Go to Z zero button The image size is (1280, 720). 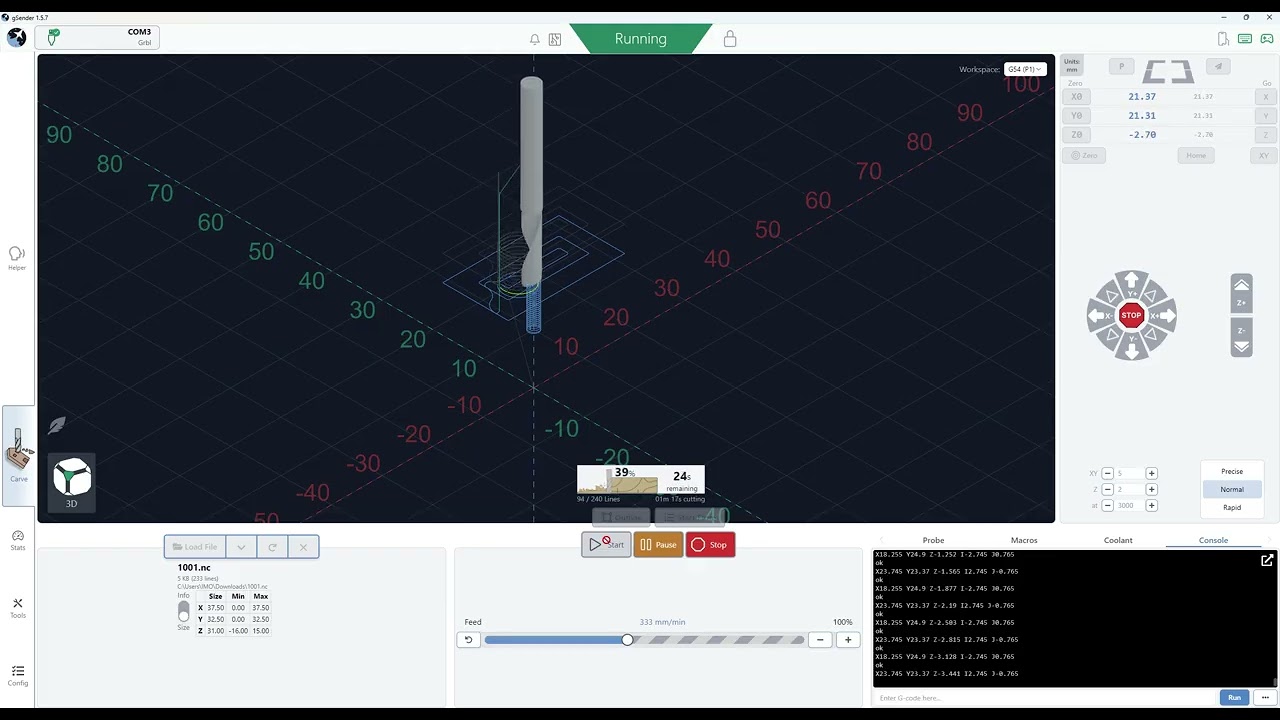coord(1265,134)
